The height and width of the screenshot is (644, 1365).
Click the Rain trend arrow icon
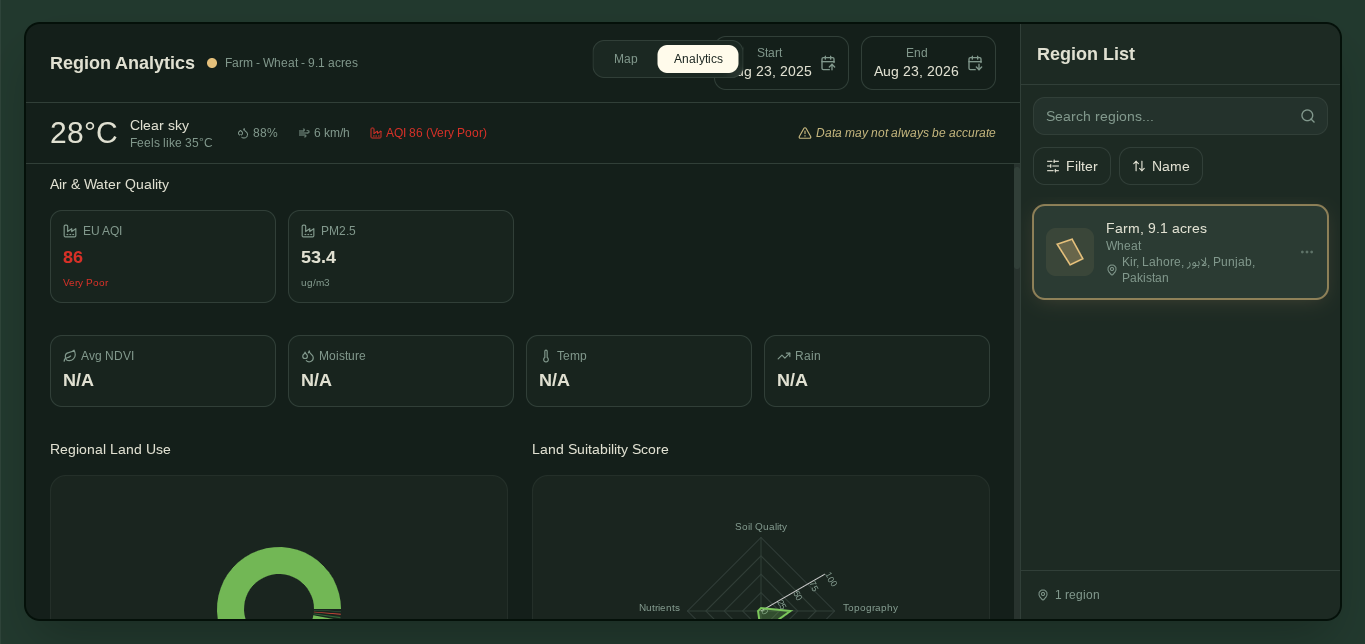point(784,356)
